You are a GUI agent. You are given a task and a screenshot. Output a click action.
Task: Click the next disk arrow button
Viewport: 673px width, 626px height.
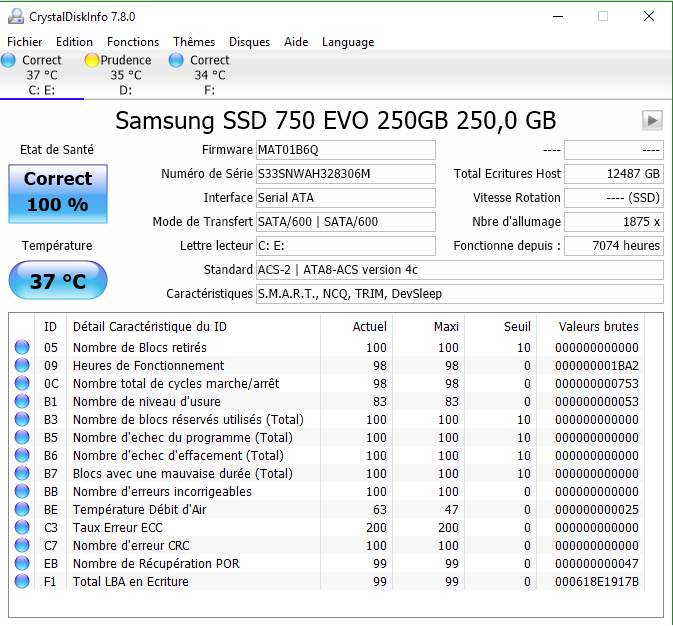[x=652, y=121]
